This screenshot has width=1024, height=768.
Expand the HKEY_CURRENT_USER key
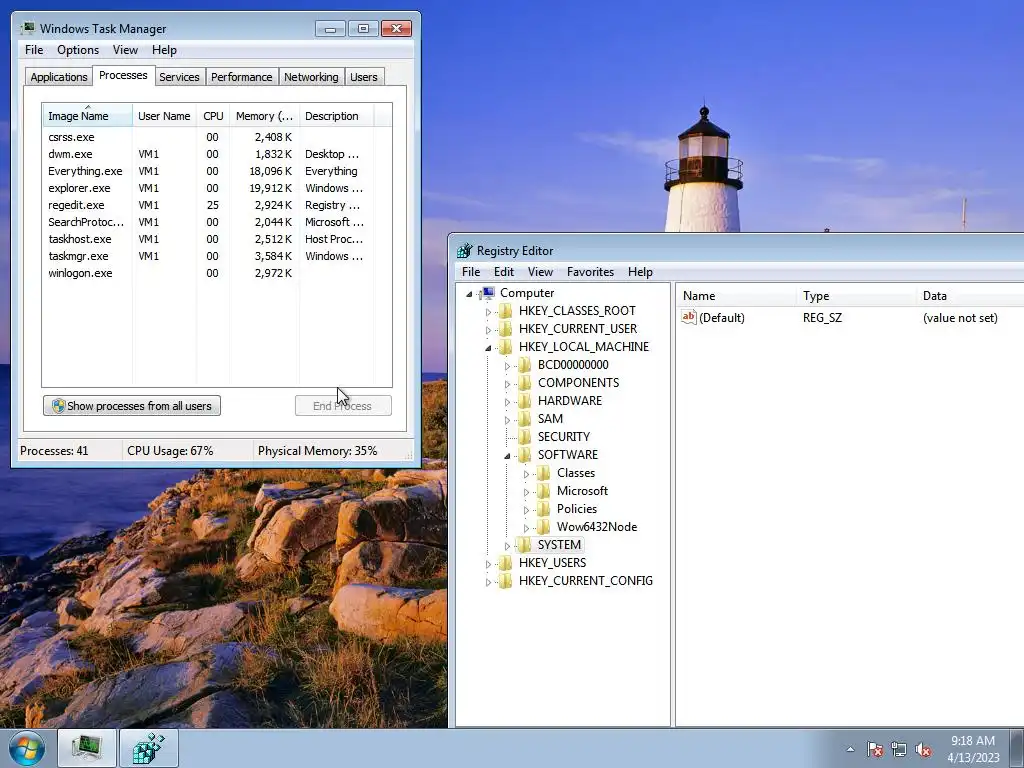pos(488,330)
